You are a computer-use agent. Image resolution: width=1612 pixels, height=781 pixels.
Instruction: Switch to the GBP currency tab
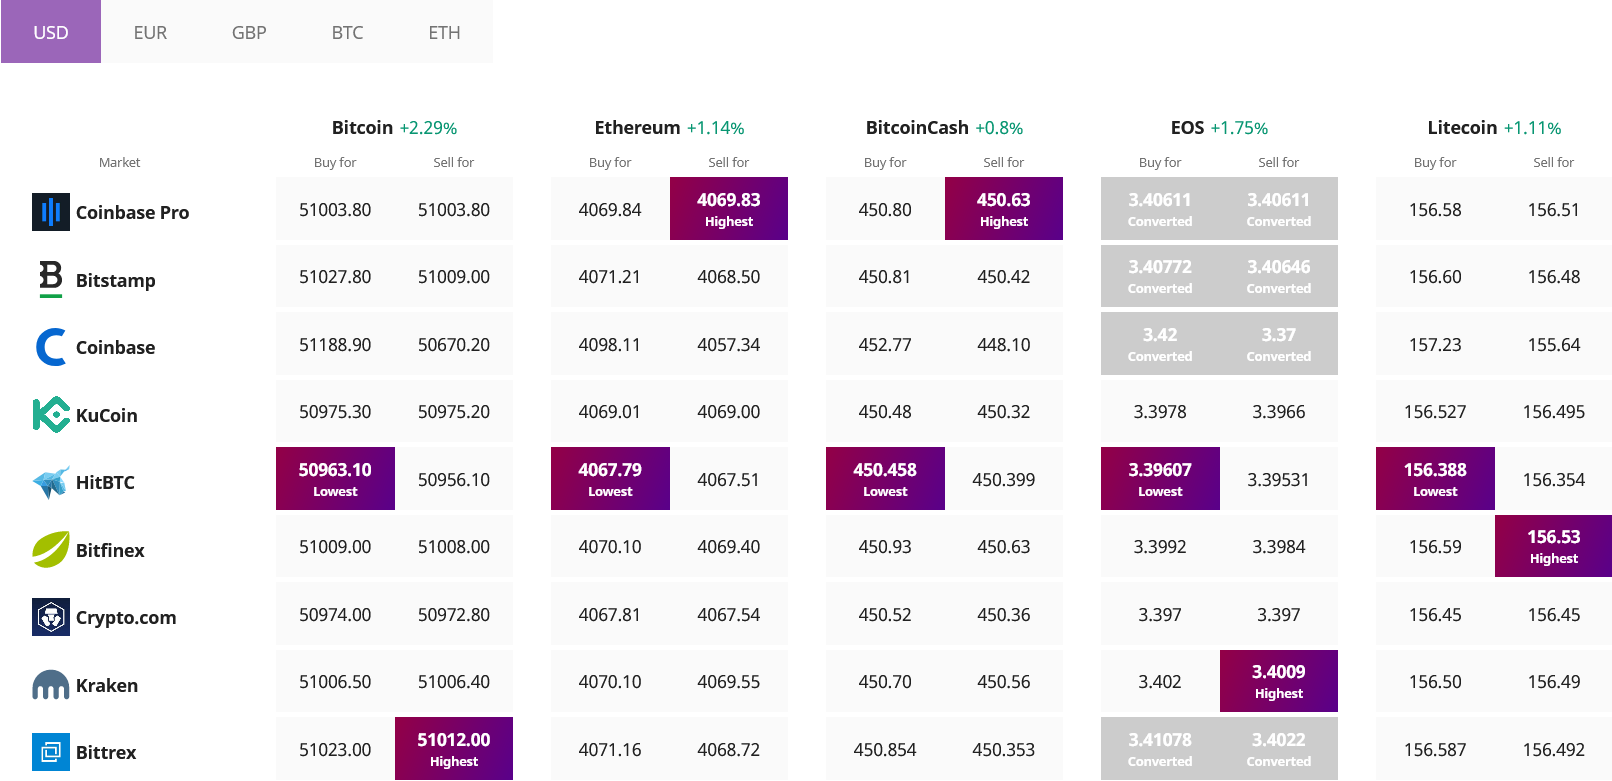[249, 32]
